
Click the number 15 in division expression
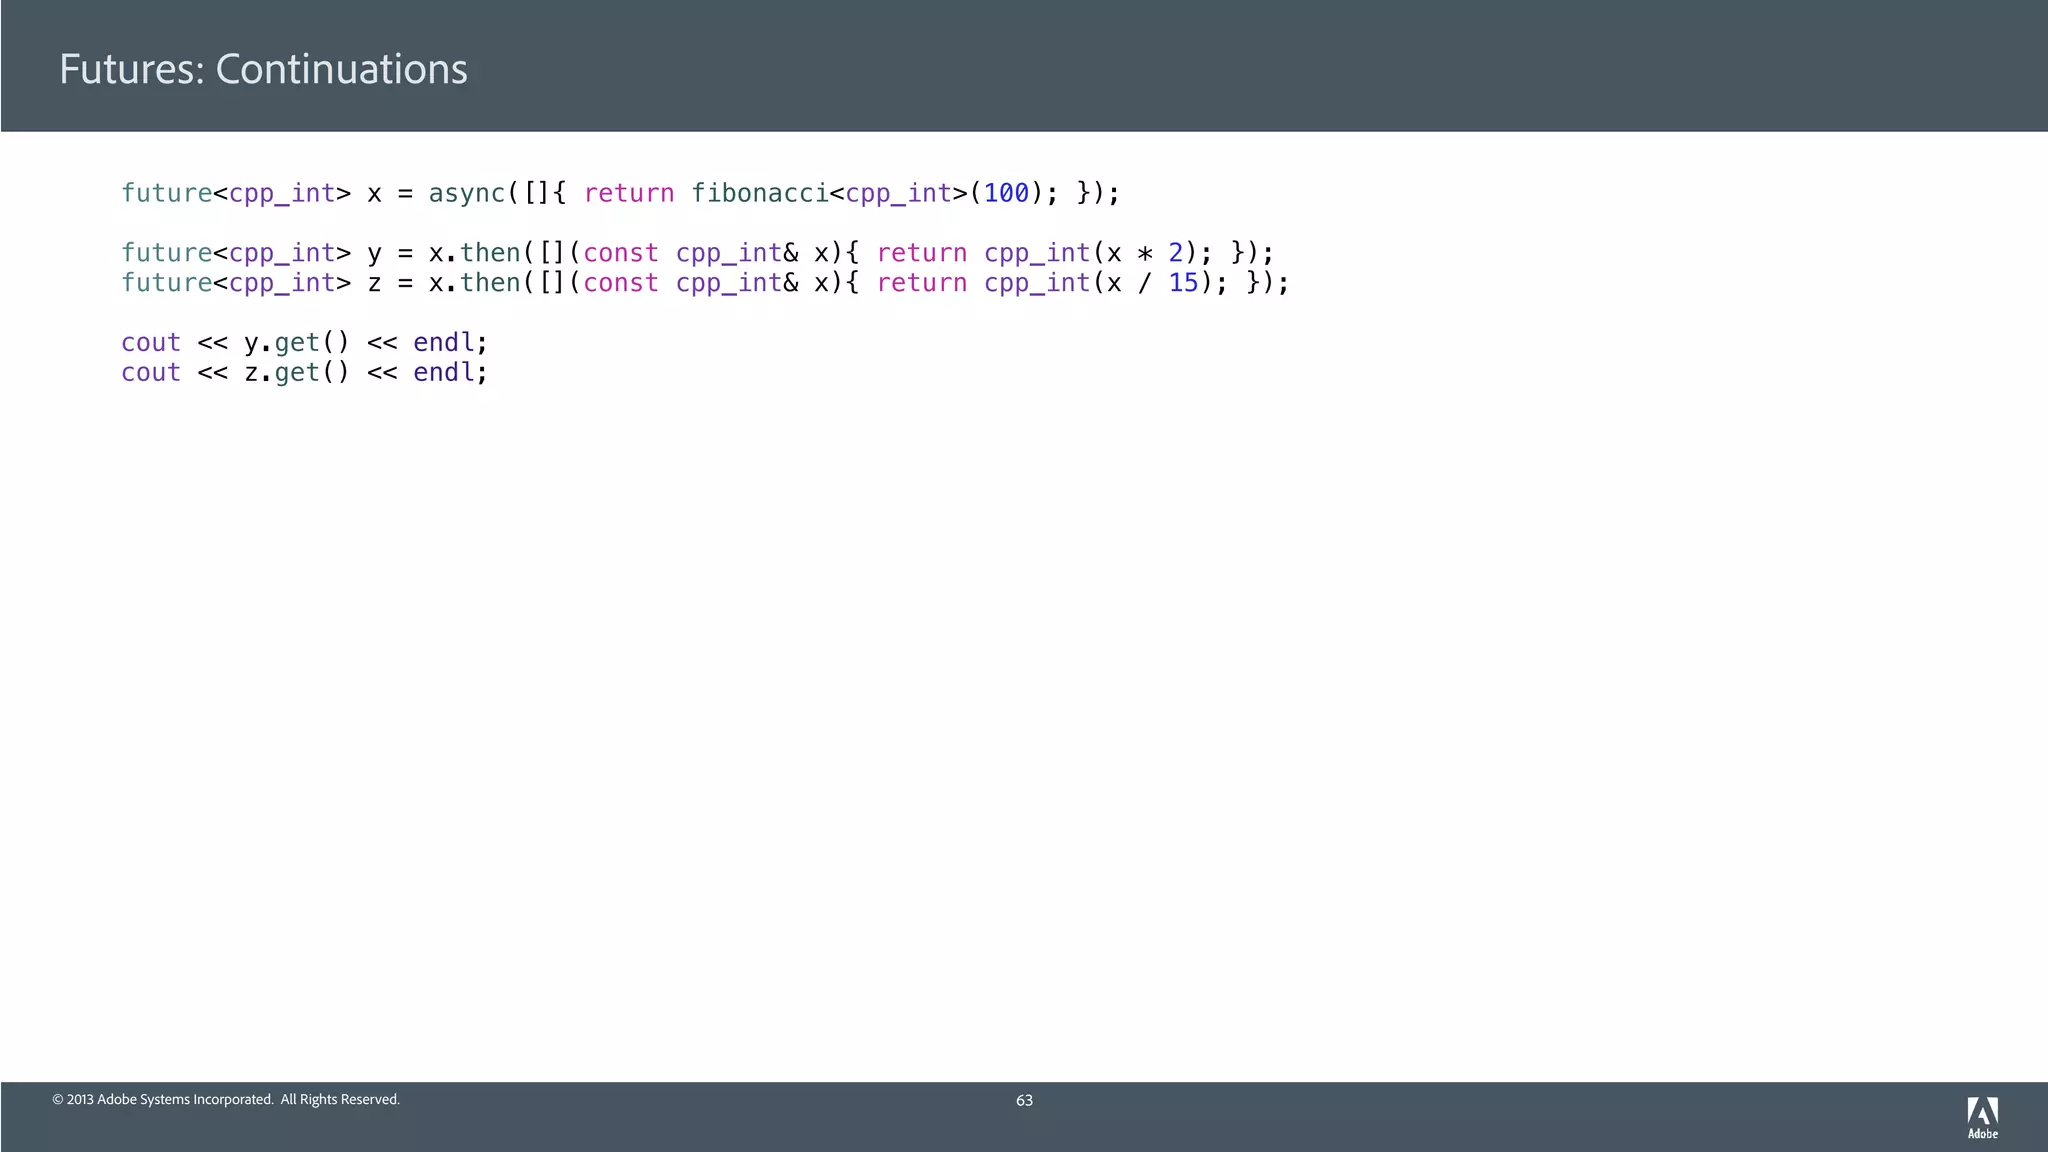(x=1183, y=283)
